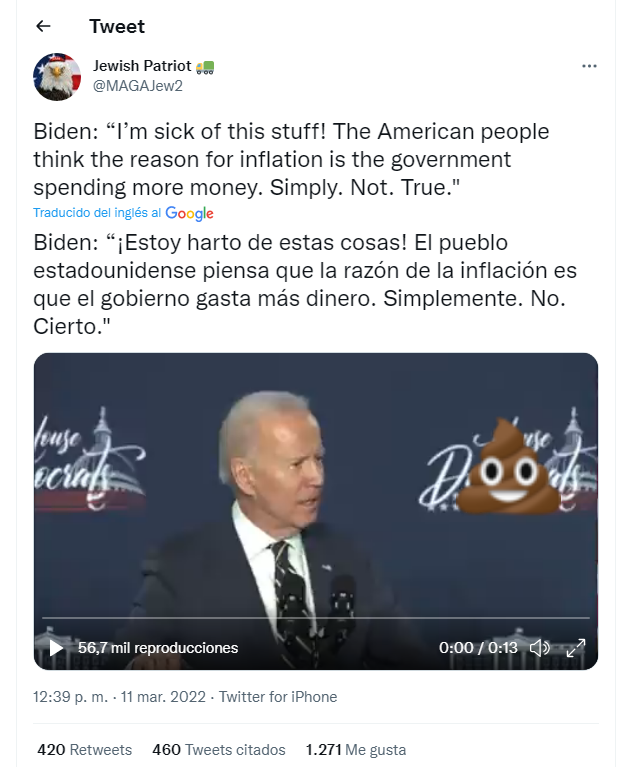Expand the video to fullscreen
This screenshot has width=631, height=767.
coord(575,648)
